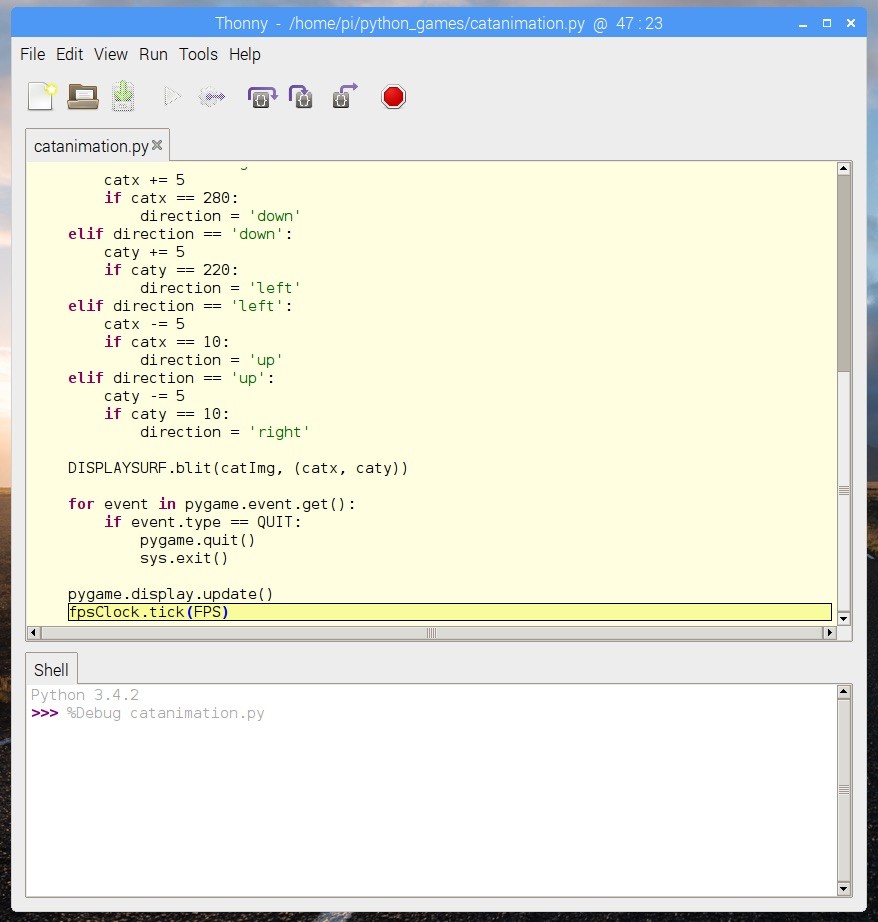The height and width of the screenshot is (922, 878).
Task: Click the Shell pane scrollbar
Action: click(843, 790)
